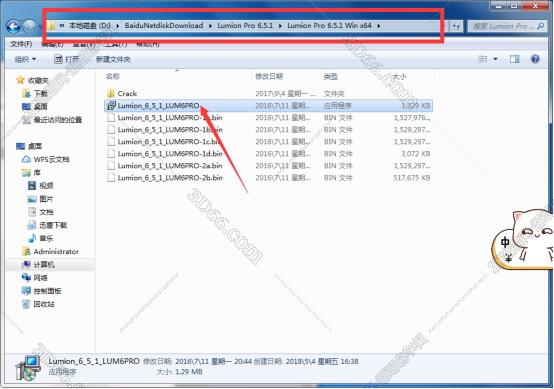The image size is (554, 389).
Task: Click the search magnifier icon
Action: click(x=541, y=26)
